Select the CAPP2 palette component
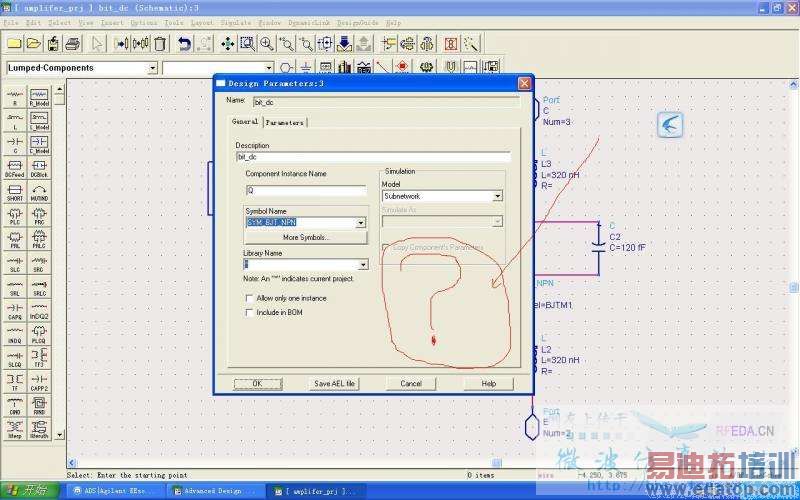This screenshot has width=800, height=500. pyautogui.click(x=39, y=382)
